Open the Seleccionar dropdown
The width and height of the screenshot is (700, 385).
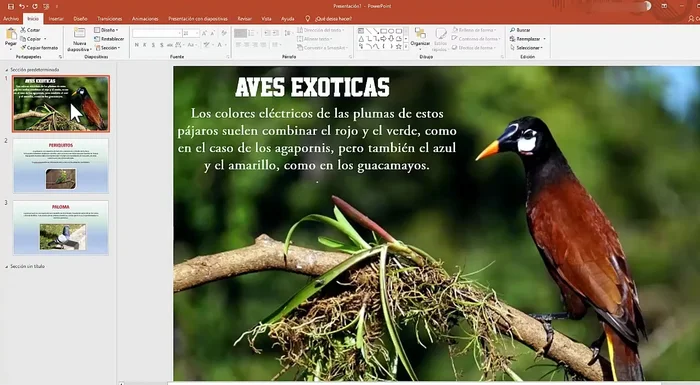click(527, 47)
